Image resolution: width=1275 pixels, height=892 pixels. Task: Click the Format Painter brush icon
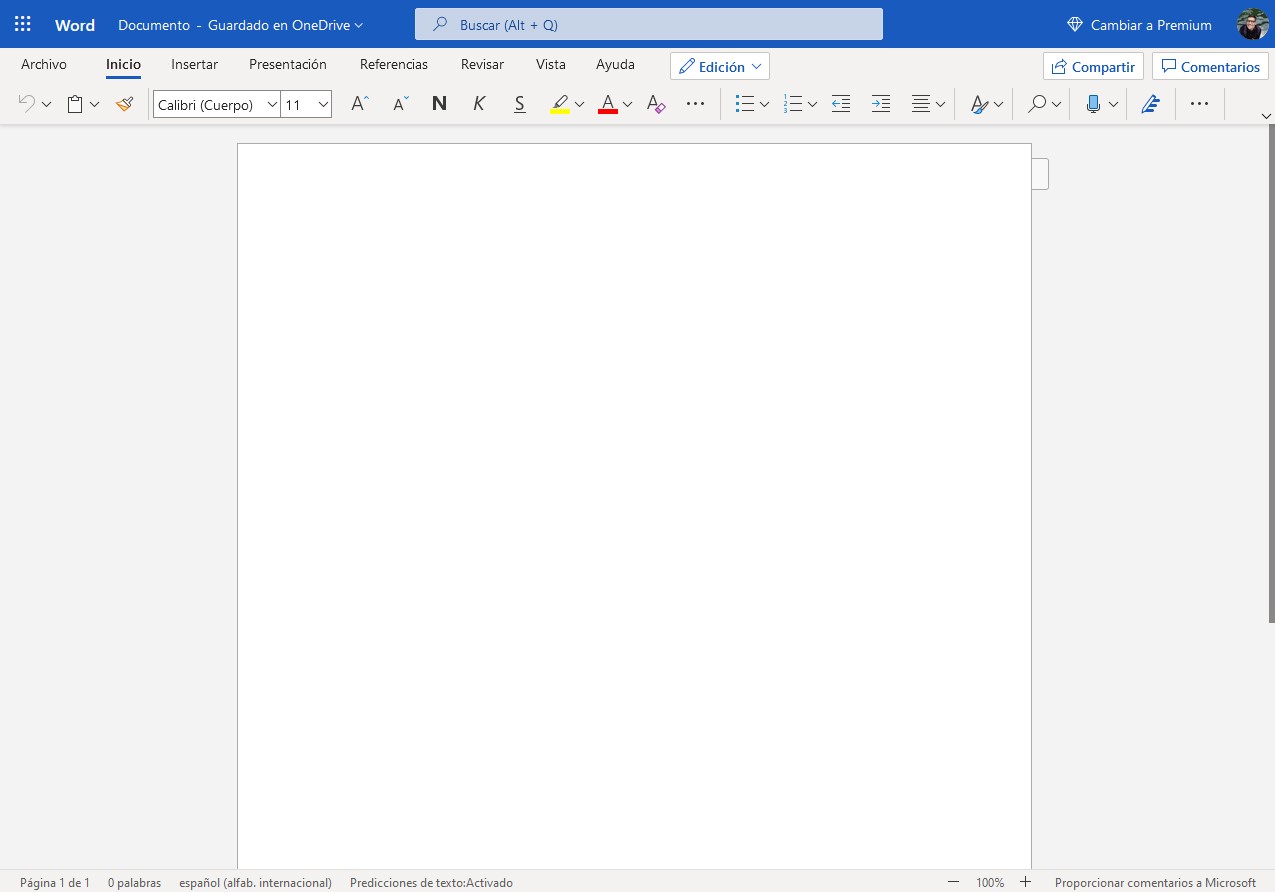coord(124,104)
